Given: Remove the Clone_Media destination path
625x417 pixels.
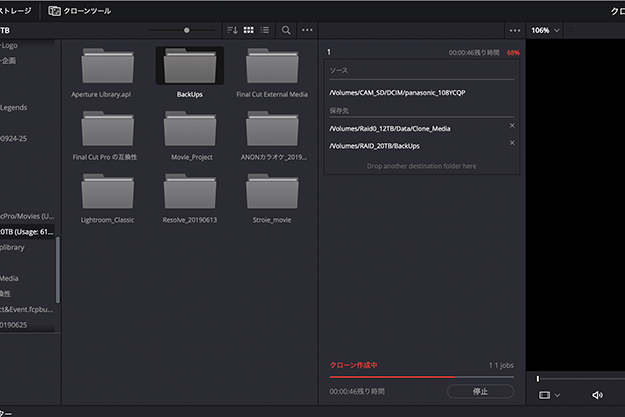Looking at the screenshot, I should coord(512,126).
